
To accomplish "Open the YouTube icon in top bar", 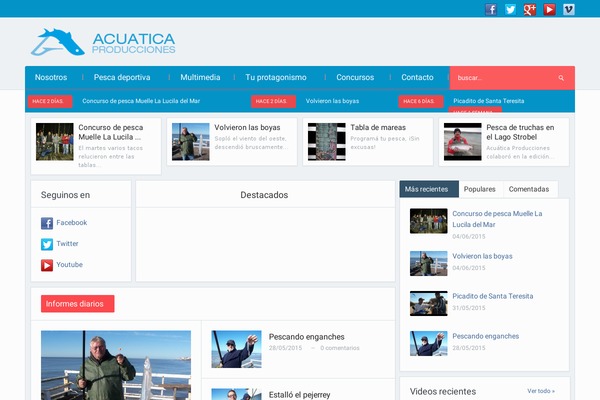I will click(549, 9).
